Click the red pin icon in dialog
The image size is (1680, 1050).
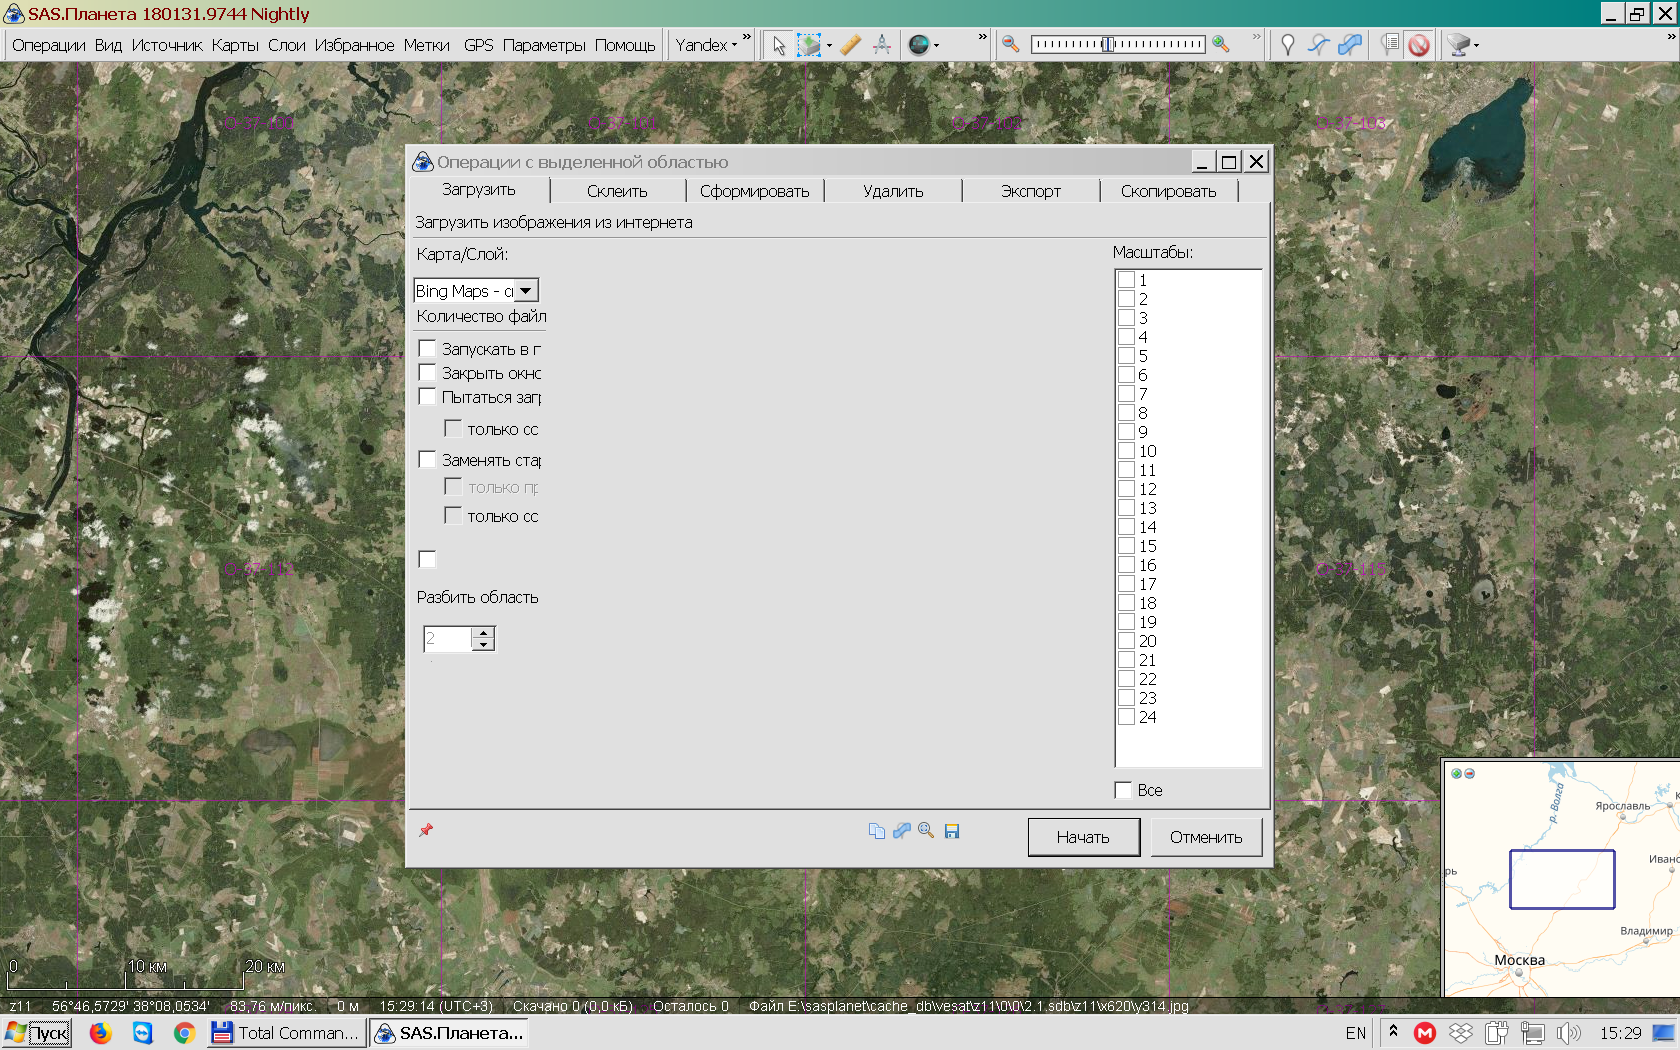(426, 830)
